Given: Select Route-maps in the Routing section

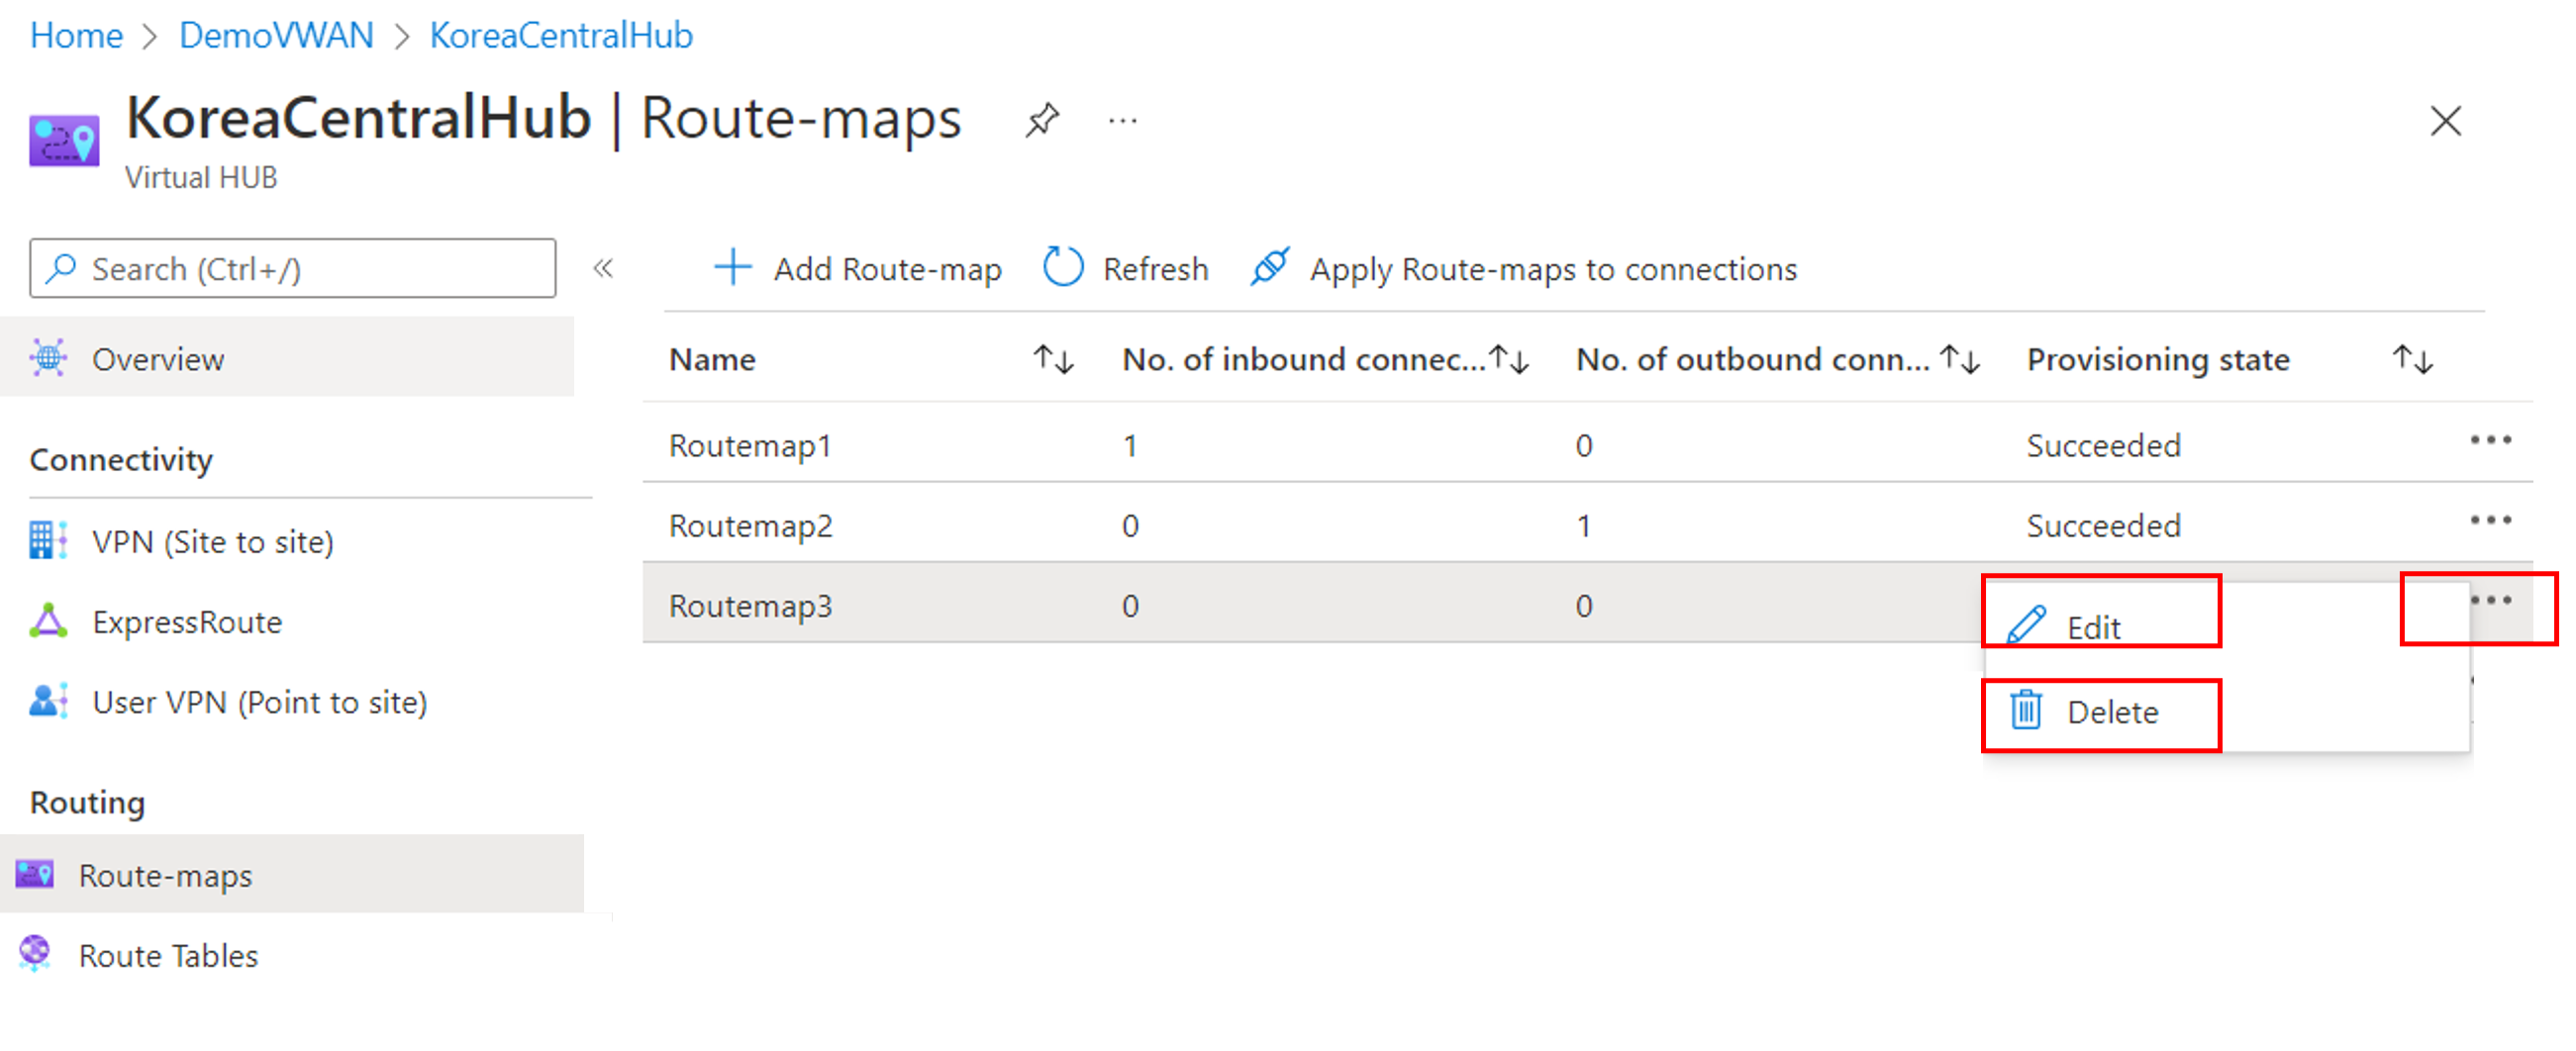Looking at the screenshot, I should click(x=291, y=875).
